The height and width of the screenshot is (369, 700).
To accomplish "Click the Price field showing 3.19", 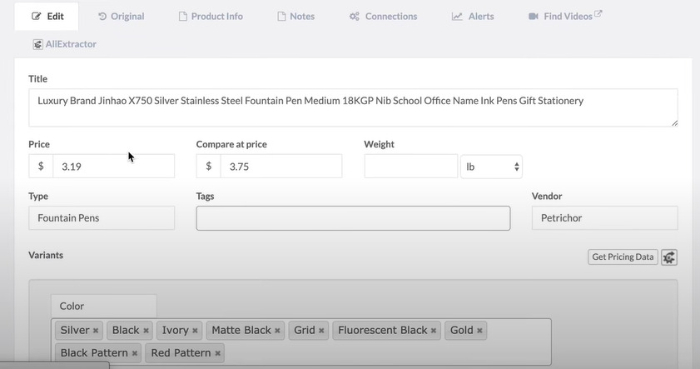I will pyautogui.click(x=113, y=166).
